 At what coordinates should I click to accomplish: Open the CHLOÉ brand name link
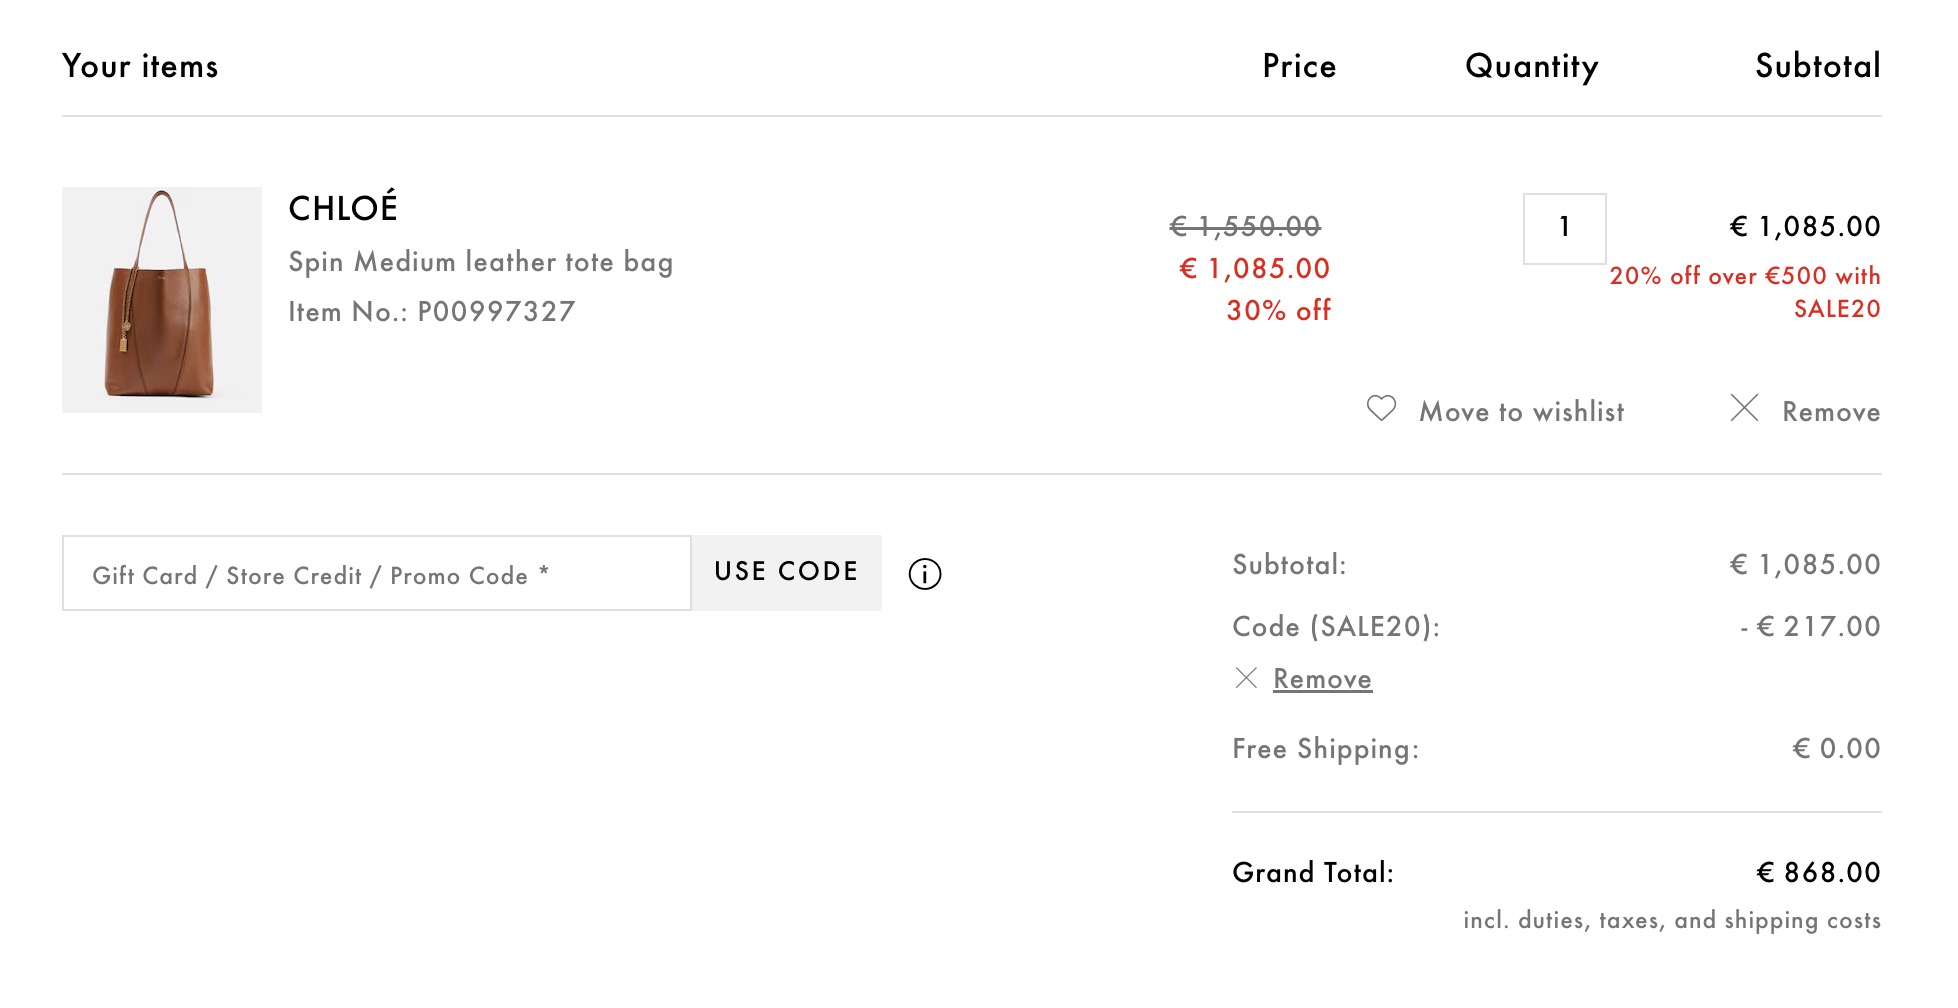coord(343,207)
